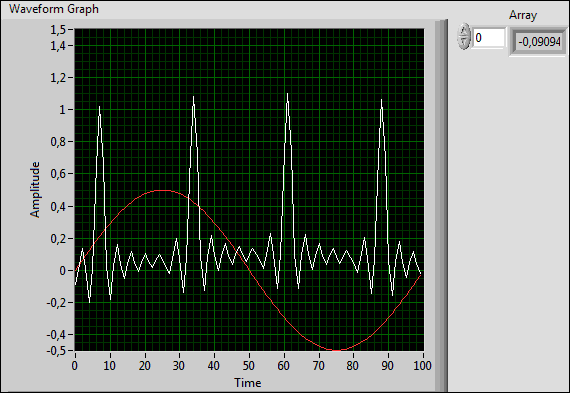Viewport: 570px width, 393px height.
Task: Click the 70 marker on Time scale
Action: coord(318,365)
